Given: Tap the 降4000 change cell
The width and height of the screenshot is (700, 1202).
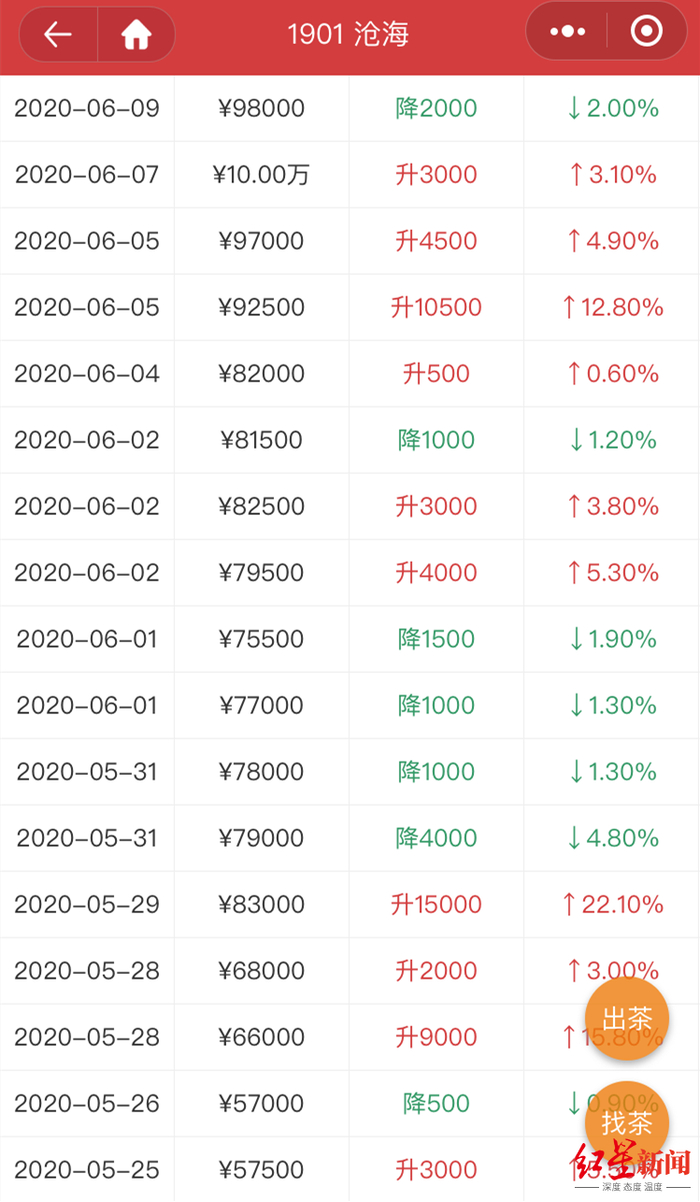Looking at the screenshot, I should (437, 838).
